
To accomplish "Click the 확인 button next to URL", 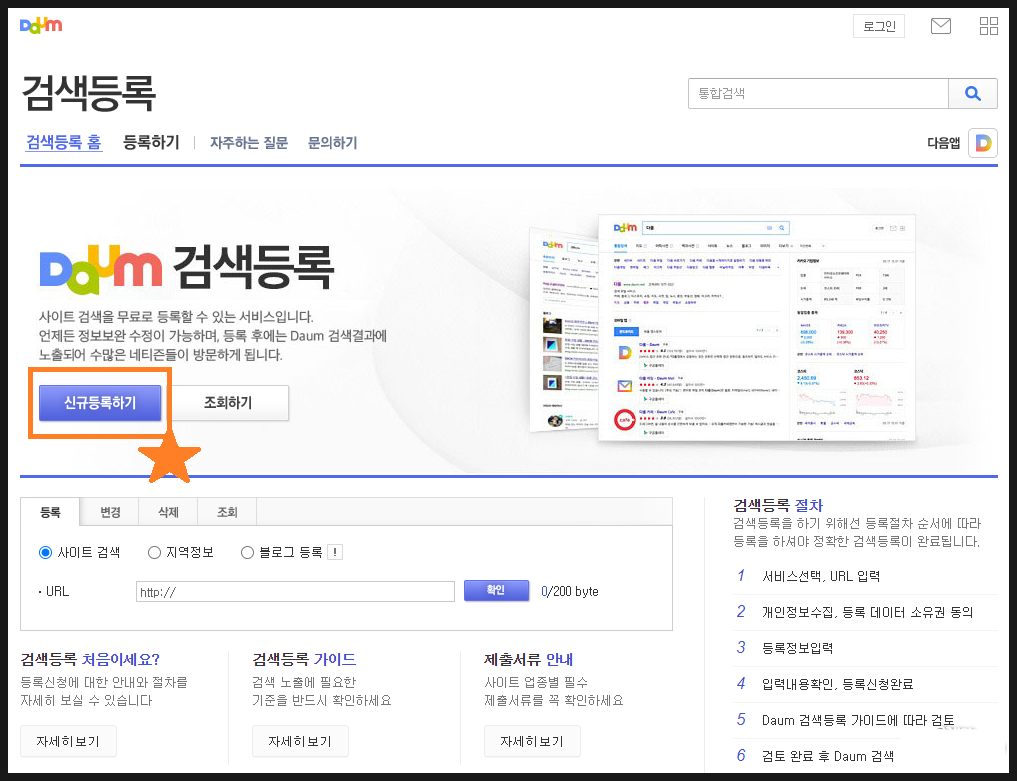I will [x=496, y=590].
